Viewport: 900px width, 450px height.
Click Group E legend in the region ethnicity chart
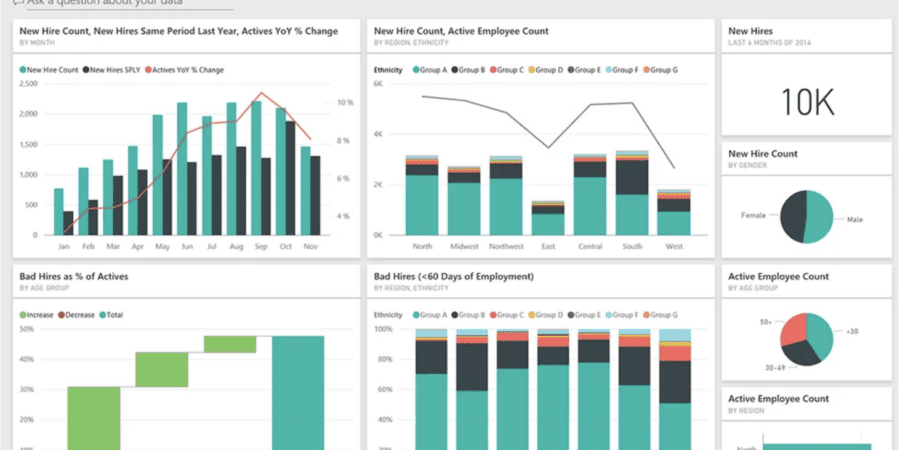coord(584,70)
